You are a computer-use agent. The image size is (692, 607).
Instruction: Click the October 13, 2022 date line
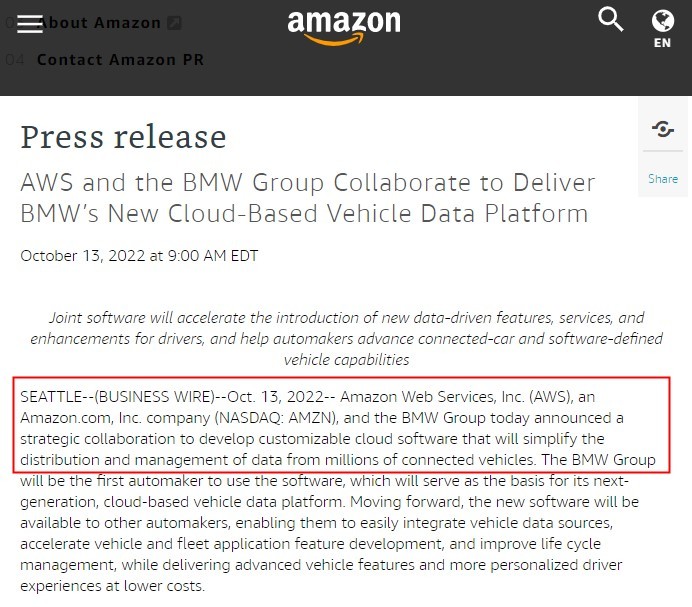(x=139, y=256)
